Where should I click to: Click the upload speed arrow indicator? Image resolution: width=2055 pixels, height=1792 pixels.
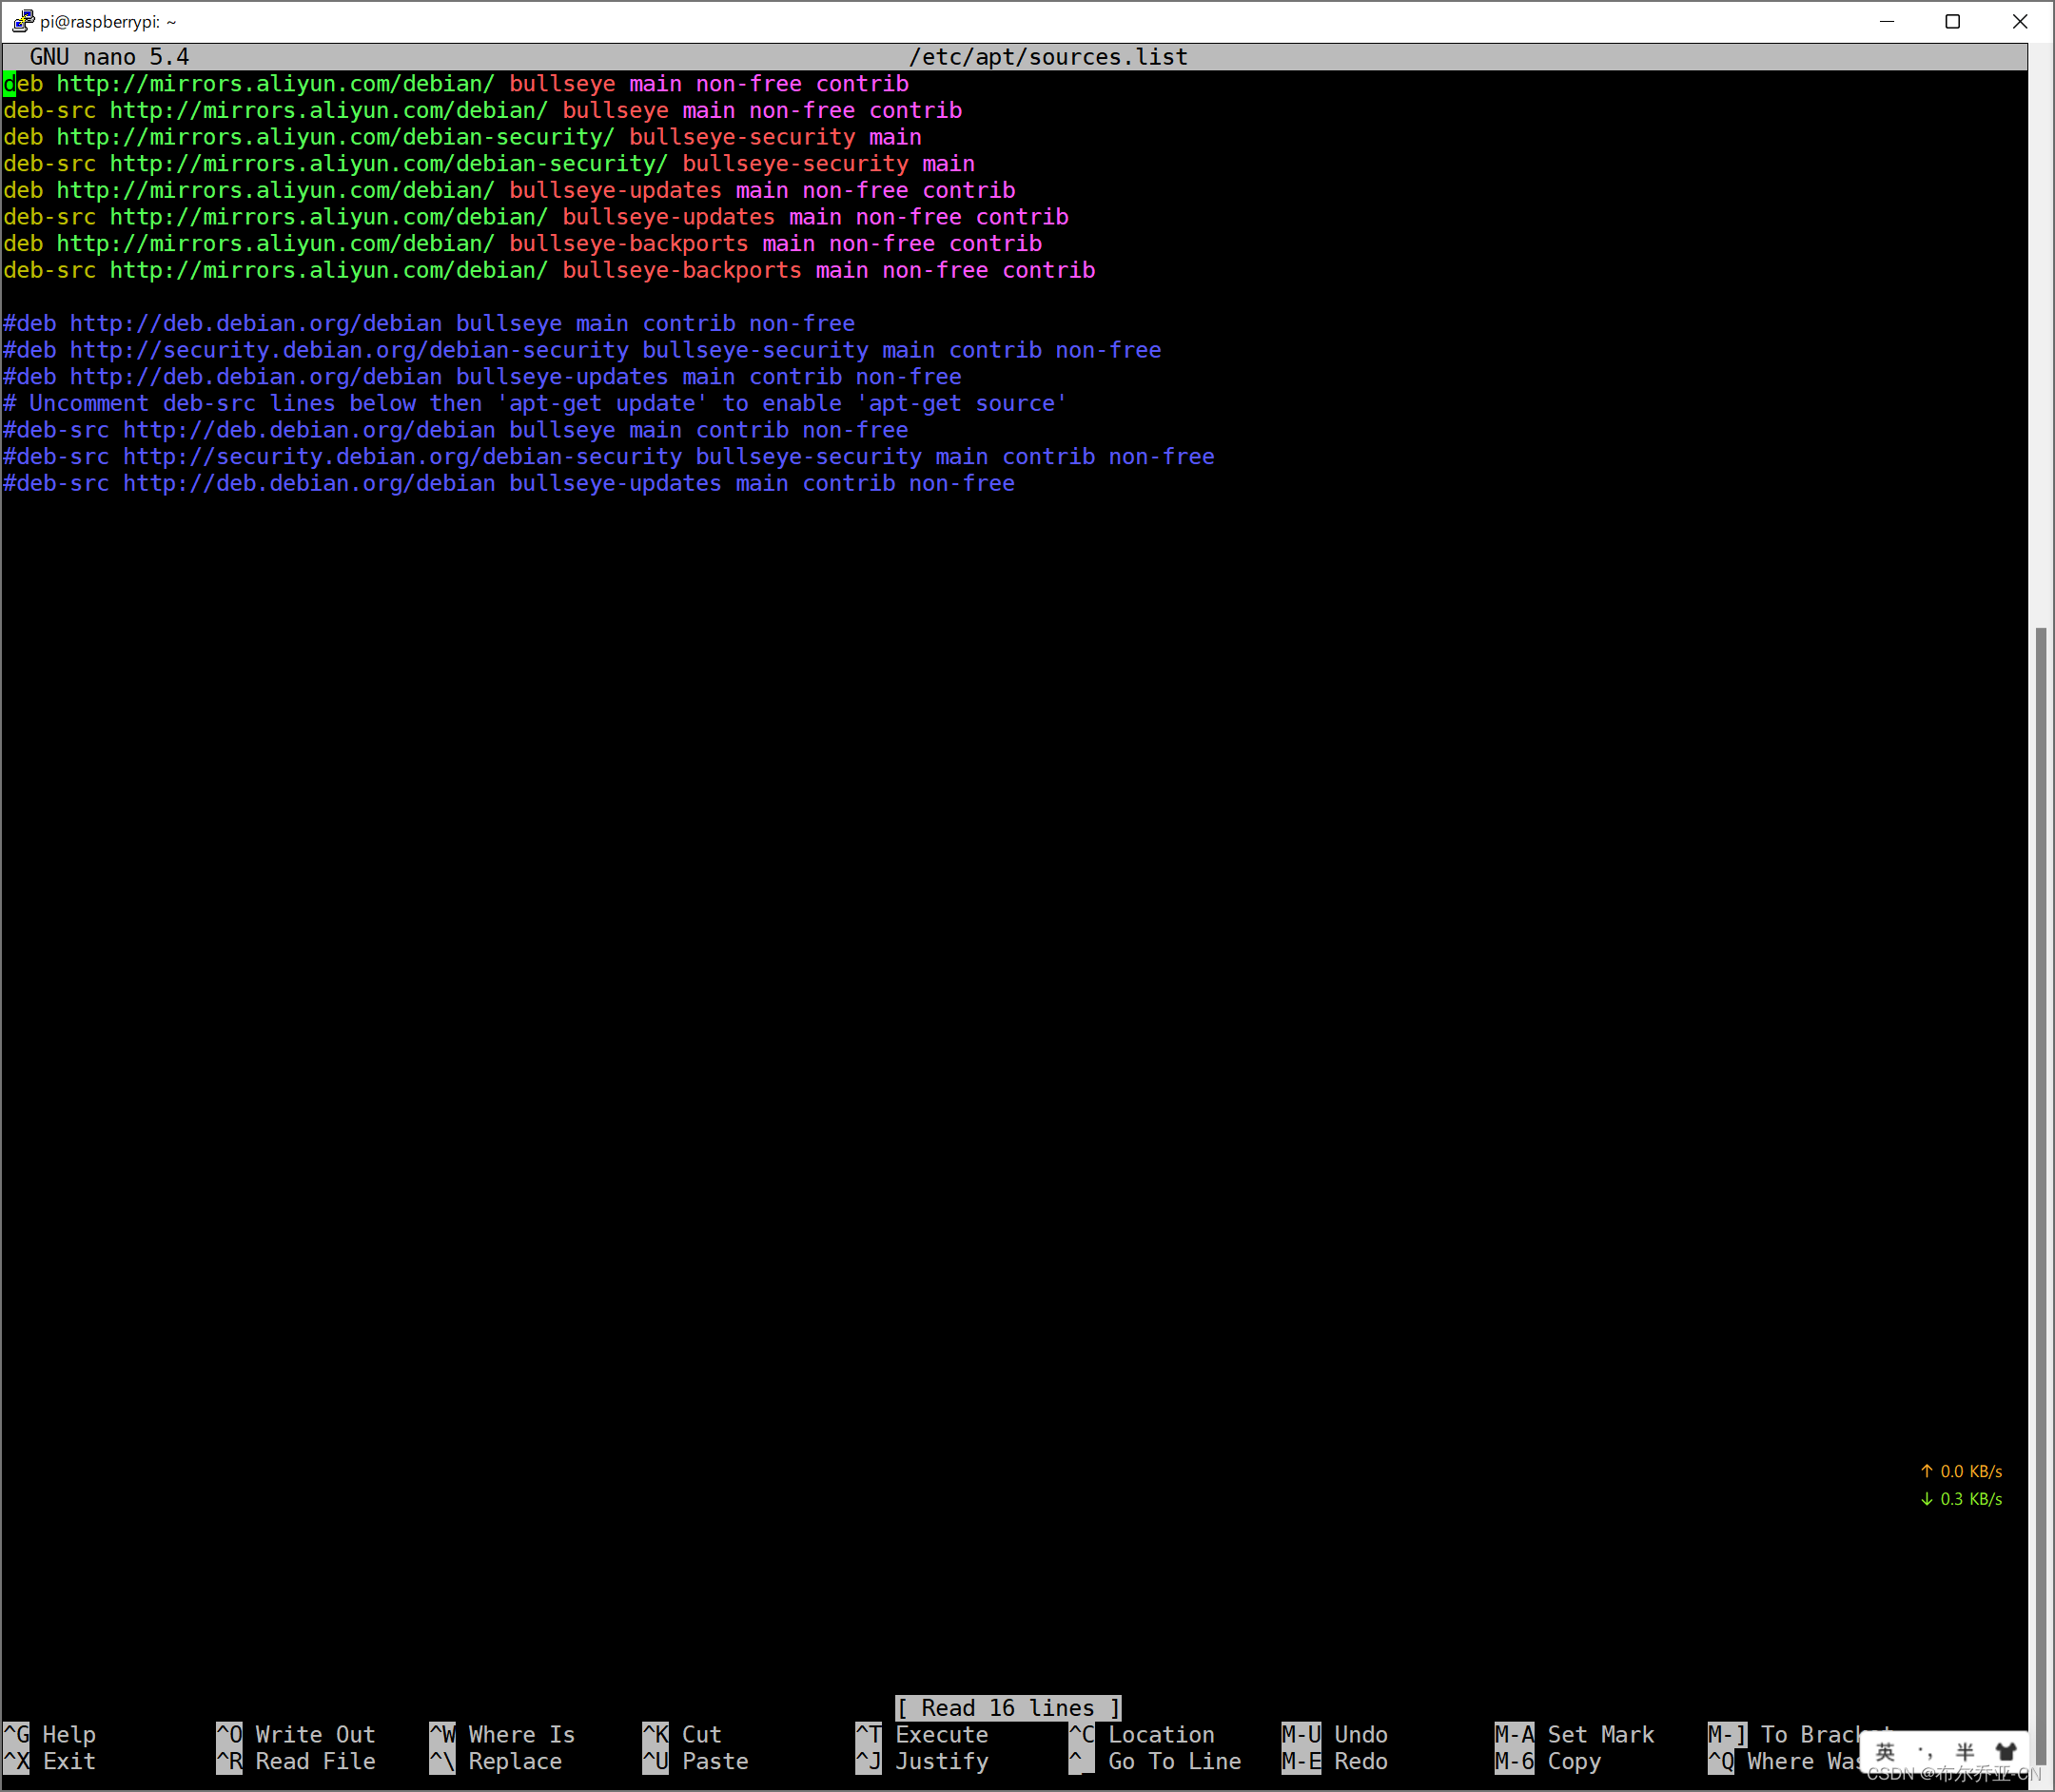pos(1927,1471)
